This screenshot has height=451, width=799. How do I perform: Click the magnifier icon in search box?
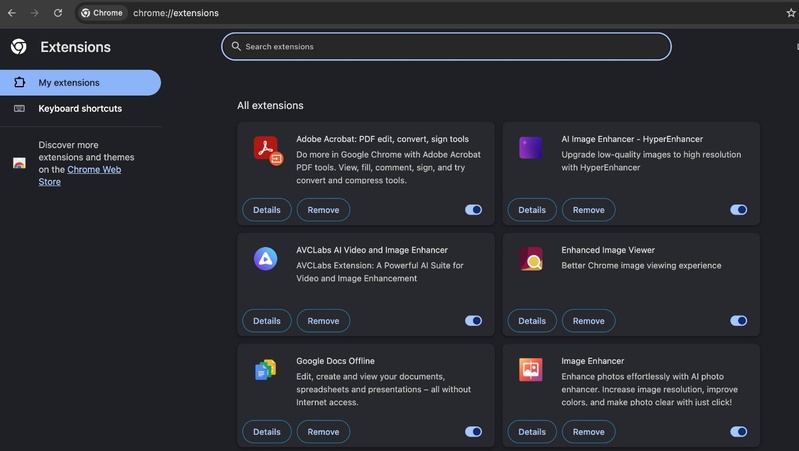click(236, 46)
